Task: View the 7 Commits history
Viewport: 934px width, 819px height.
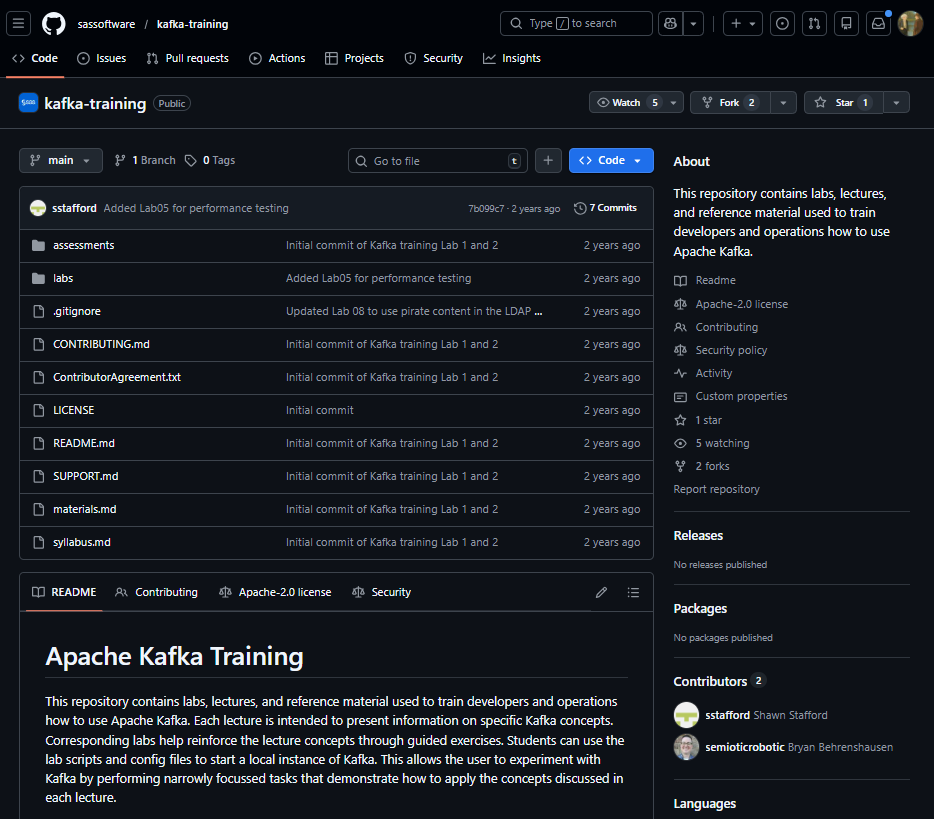Action: [x=606, y=208]
